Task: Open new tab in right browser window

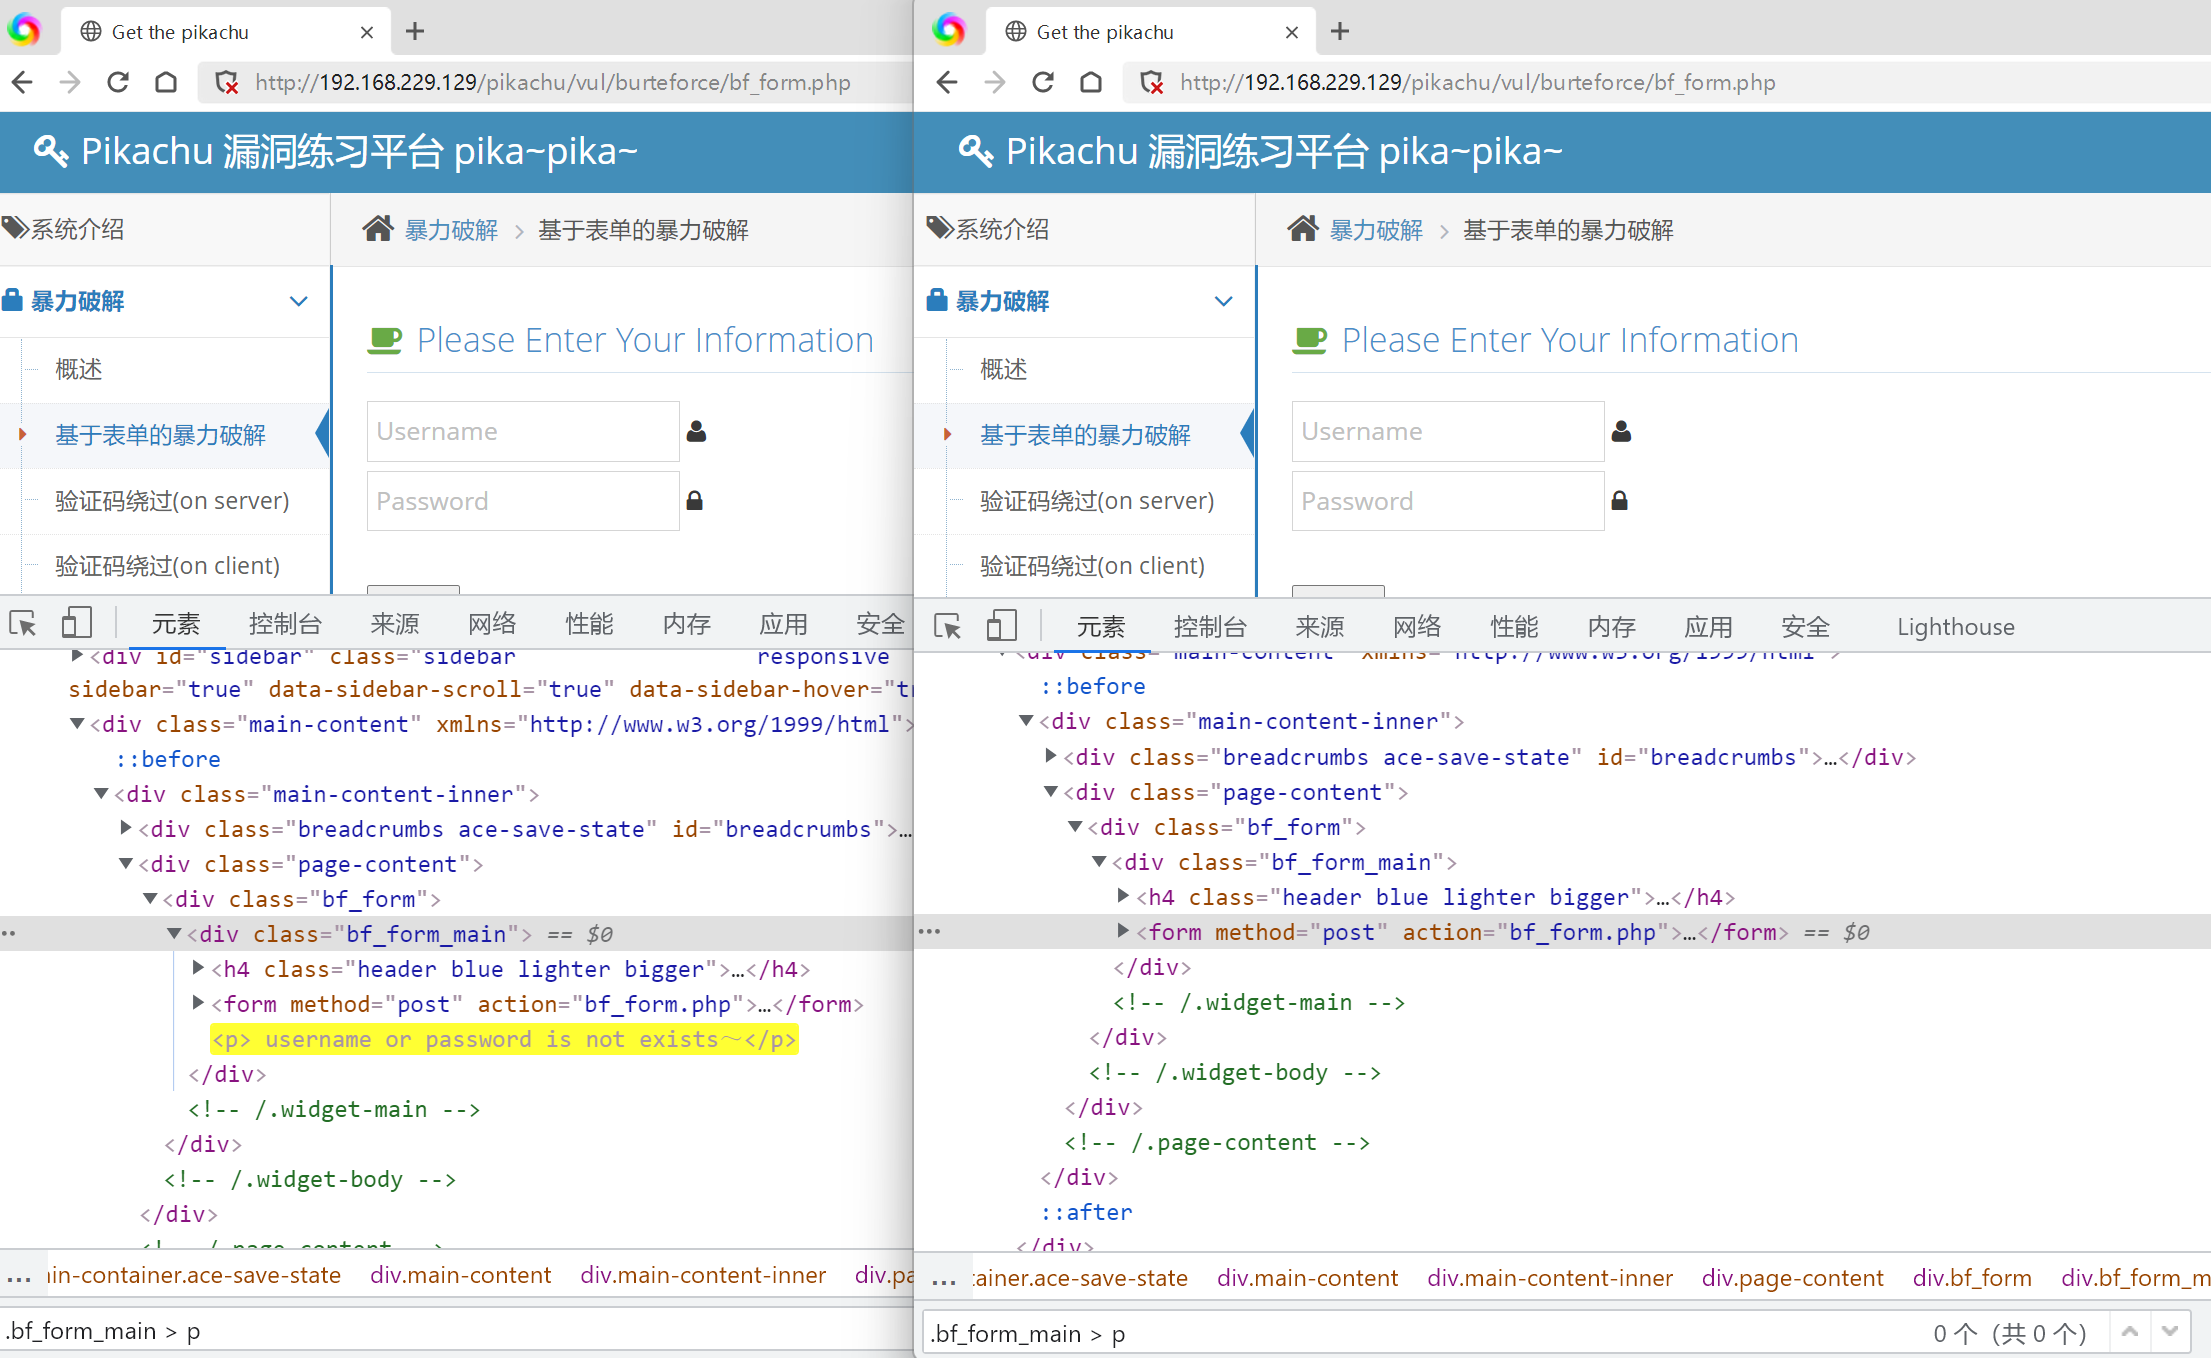Action: (1340, 31)
